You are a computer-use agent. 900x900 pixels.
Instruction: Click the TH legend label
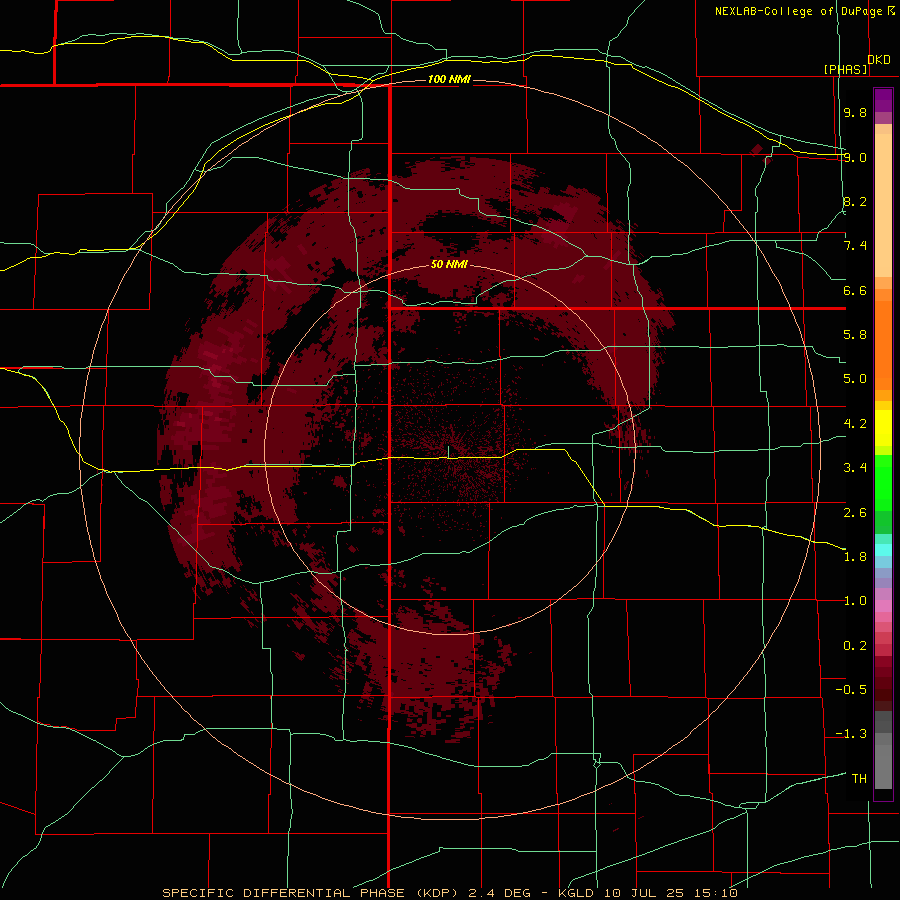[859, 779]
